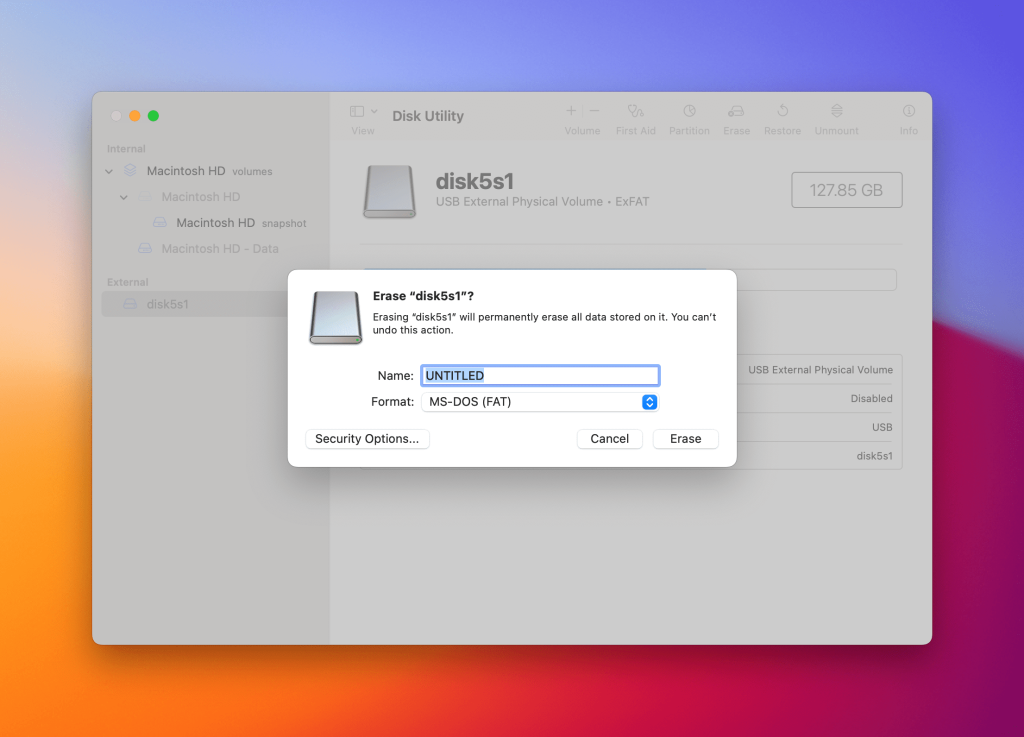Collapse the nested Macintosh HD container
This screenshot has width=1024, height=737.
(123, 197)
